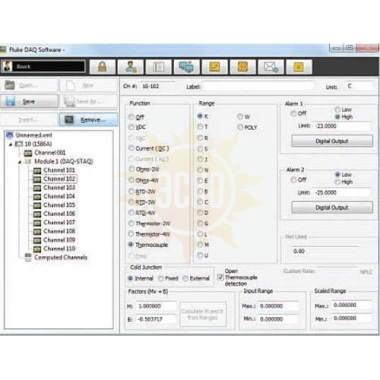Click the panel layout toolbar icon
The image size is (380, 380).
pos(159,67)
